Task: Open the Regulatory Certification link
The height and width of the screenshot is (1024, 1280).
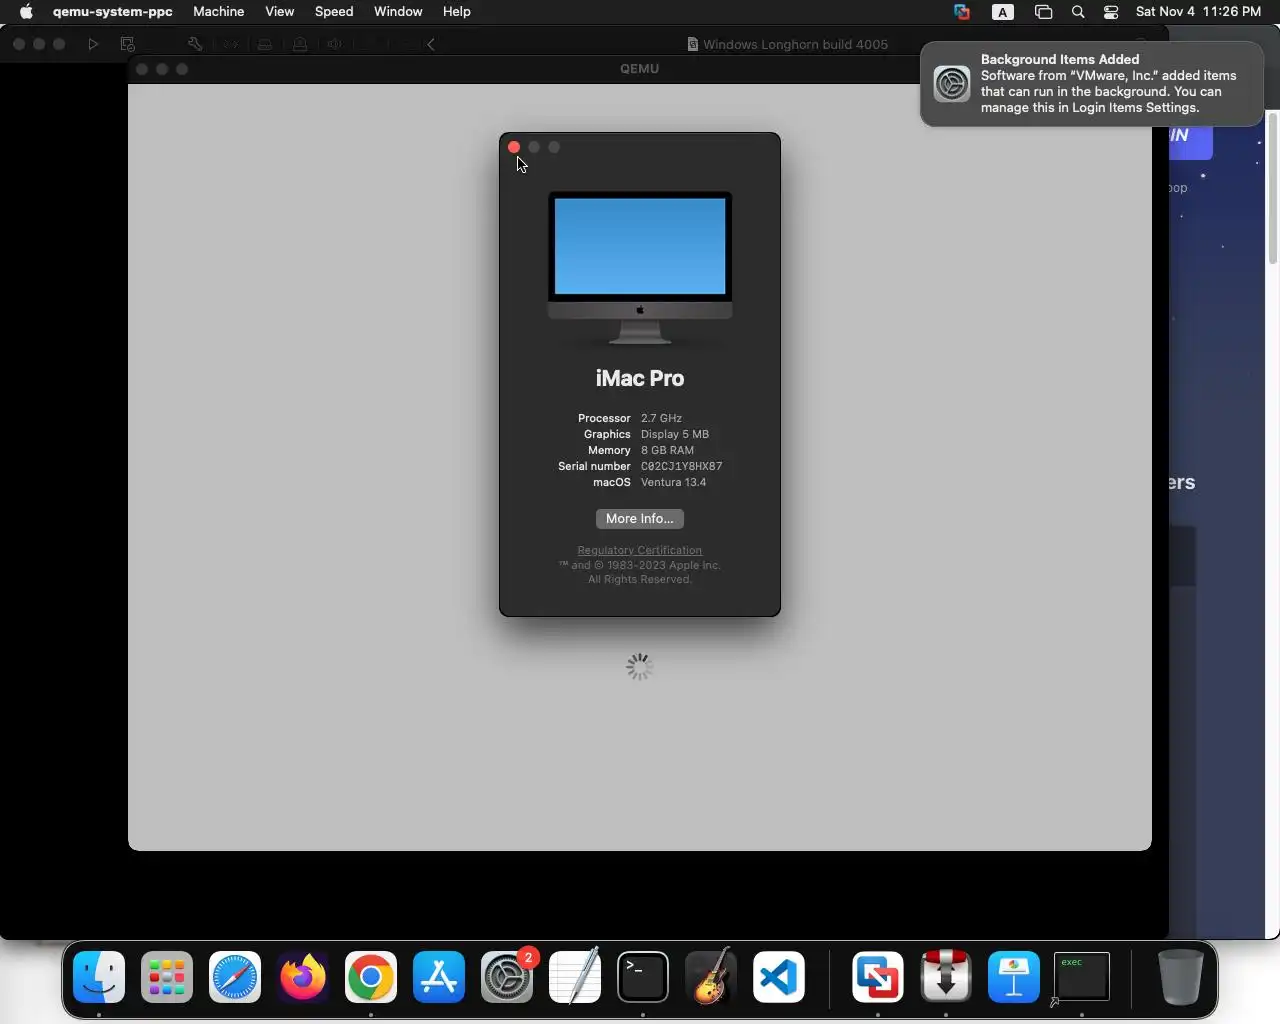Action: tap(640, 550)
